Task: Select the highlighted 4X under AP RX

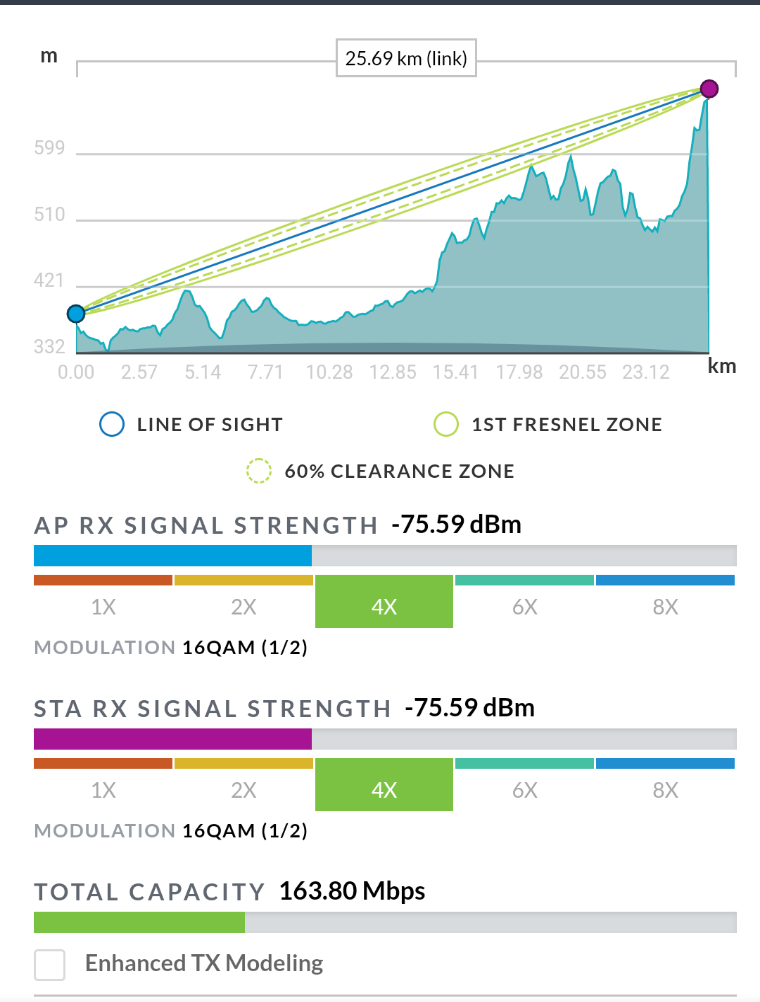Action: 384,604
